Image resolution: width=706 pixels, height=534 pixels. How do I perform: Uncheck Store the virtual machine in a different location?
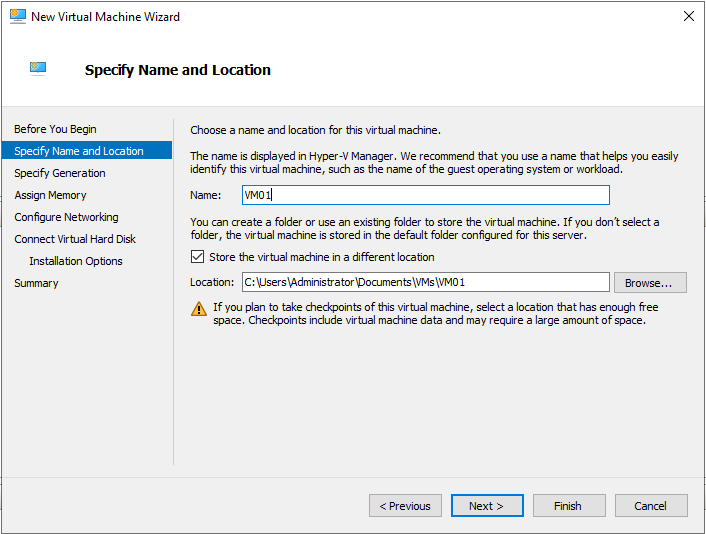[197, 257]
